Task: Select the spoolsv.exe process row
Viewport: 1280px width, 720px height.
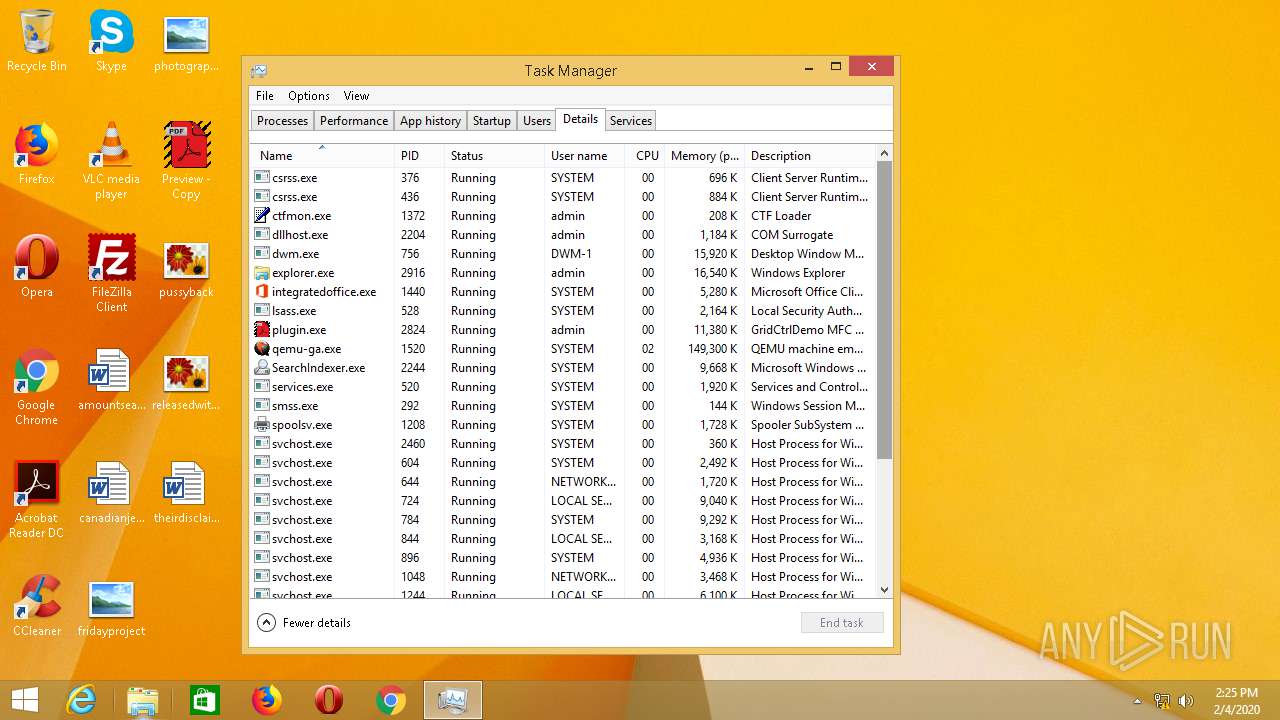Action: click(563, 425)
